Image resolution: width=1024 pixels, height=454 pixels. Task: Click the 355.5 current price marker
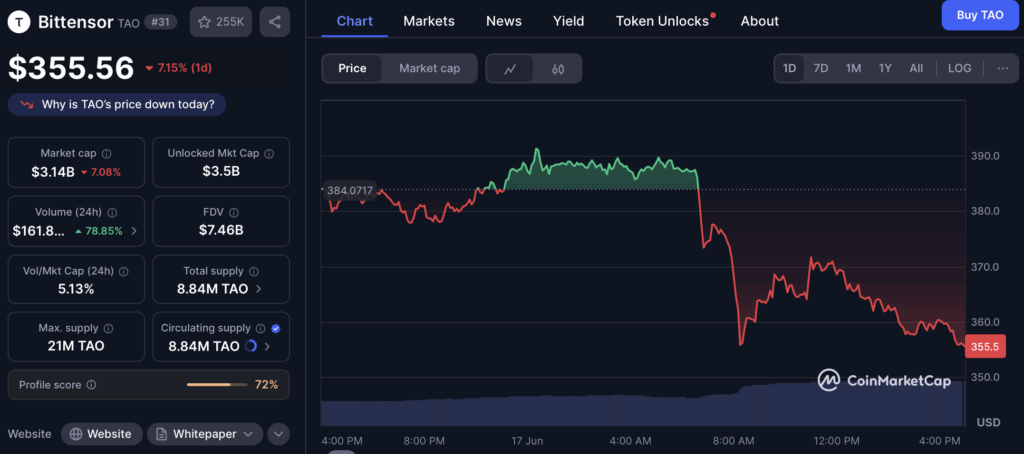point(985,346)
